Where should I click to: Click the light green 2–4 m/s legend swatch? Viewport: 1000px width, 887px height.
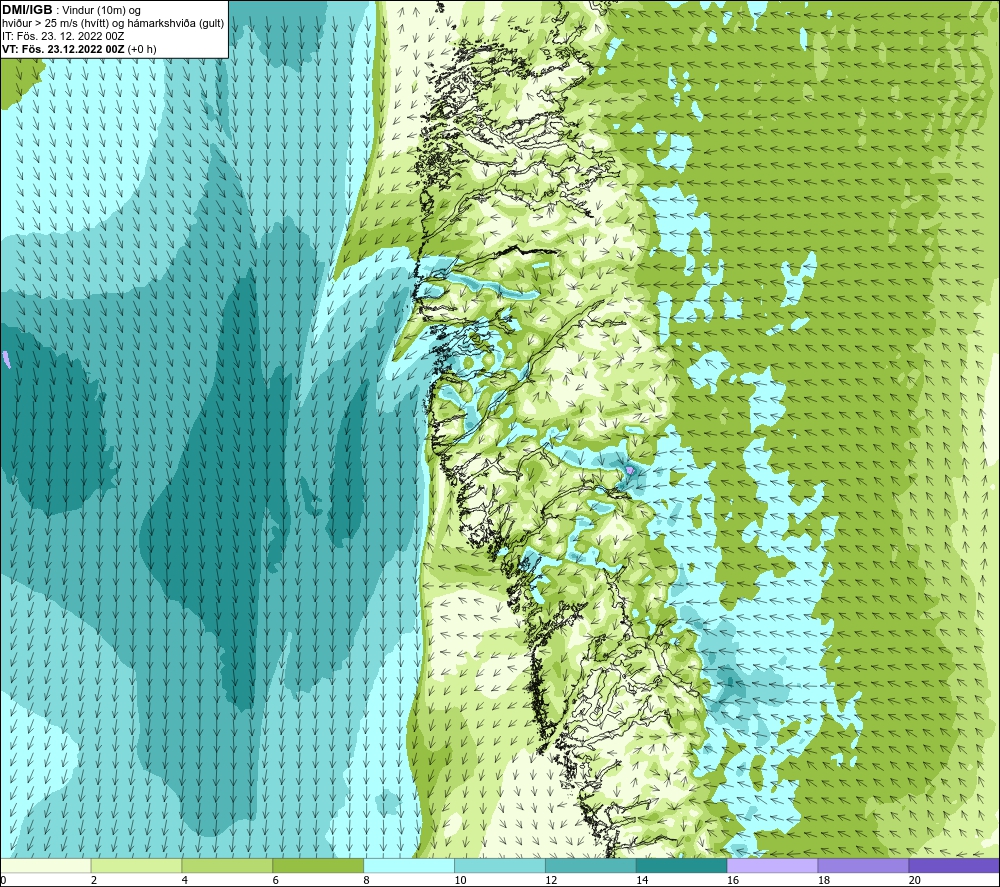(x=136, y=865)
